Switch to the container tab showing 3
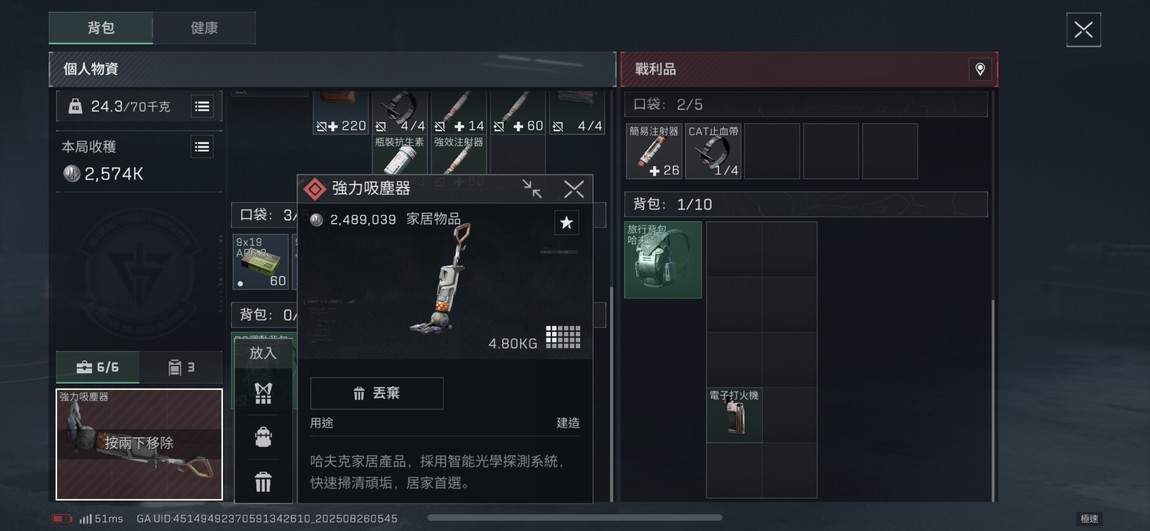 click(181, 367)
